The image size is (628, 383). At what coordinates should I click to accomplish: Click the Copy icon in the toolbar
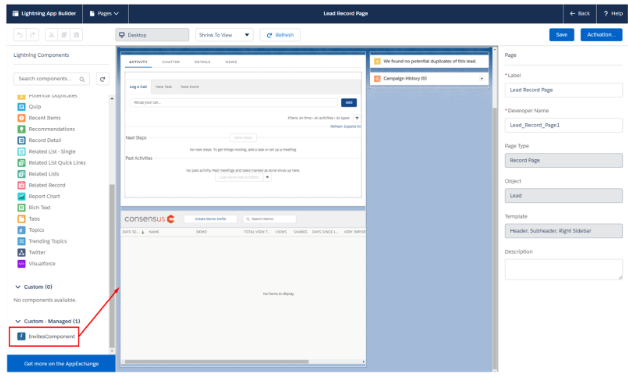(64, 35)
